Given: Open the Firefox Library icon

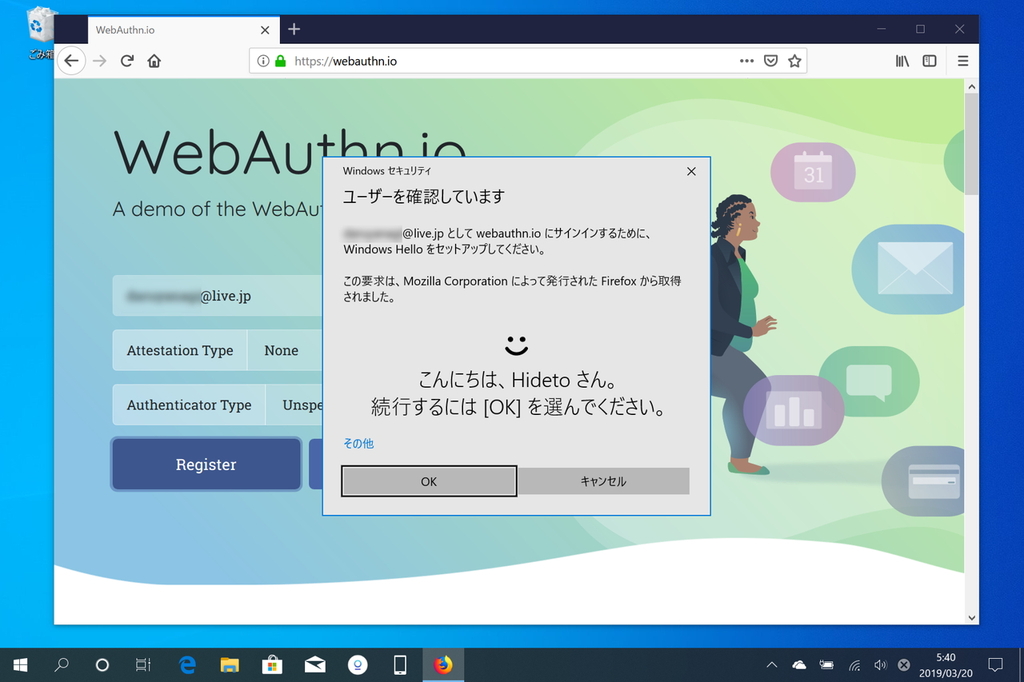Looking at the screenshot, I should point(901,61).
